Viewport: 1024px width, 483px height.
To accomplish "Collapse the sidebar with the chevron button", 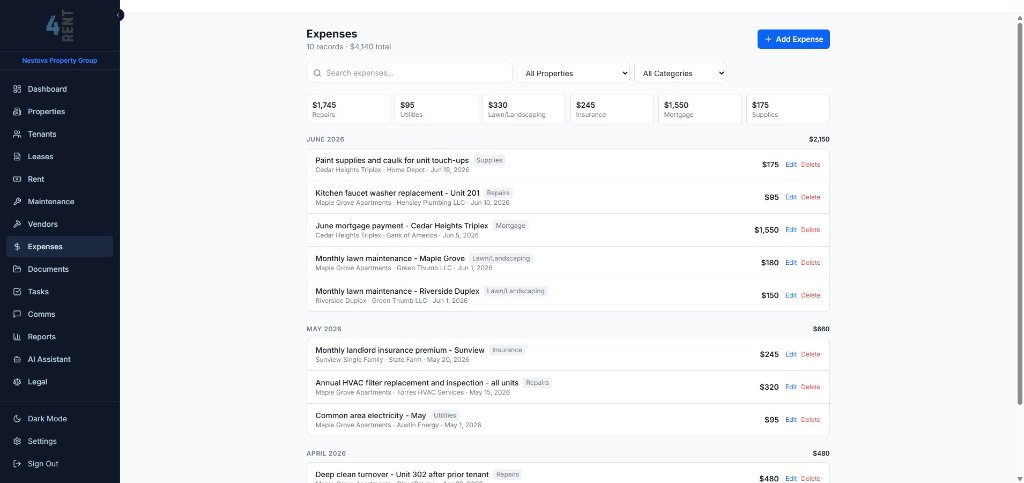I will (118, 14).
